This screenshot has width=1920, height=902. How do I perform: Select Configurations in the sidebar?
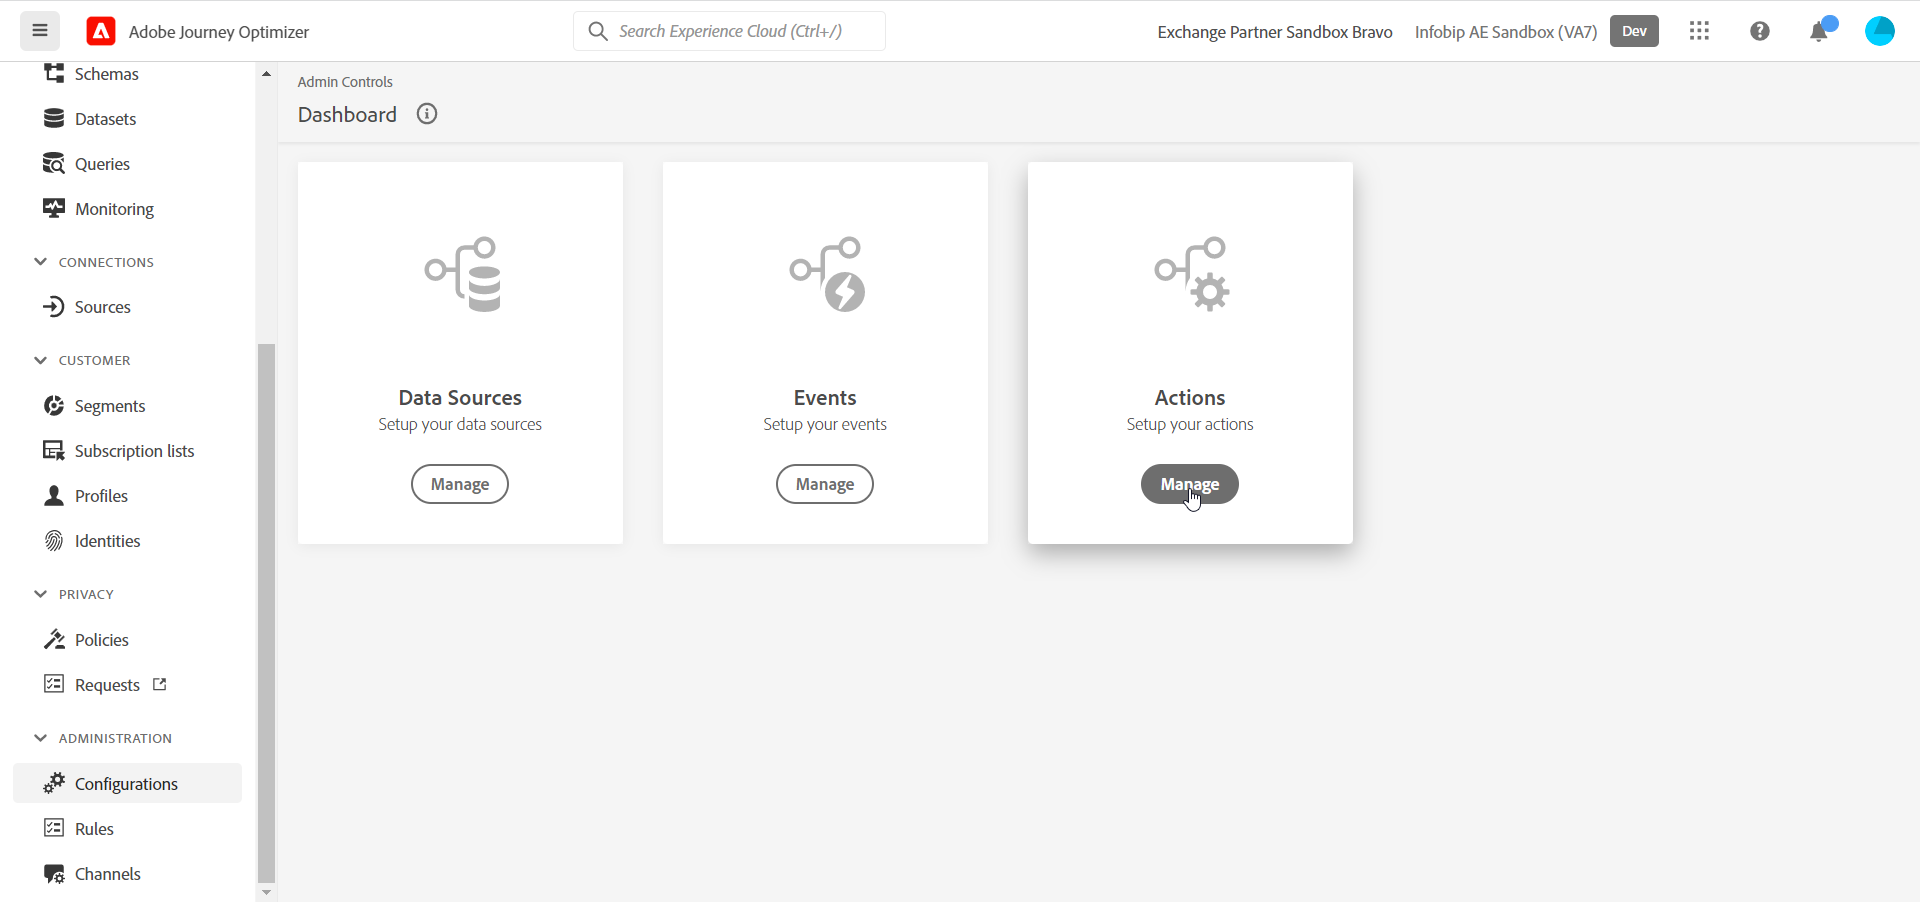tap(127, 784)
